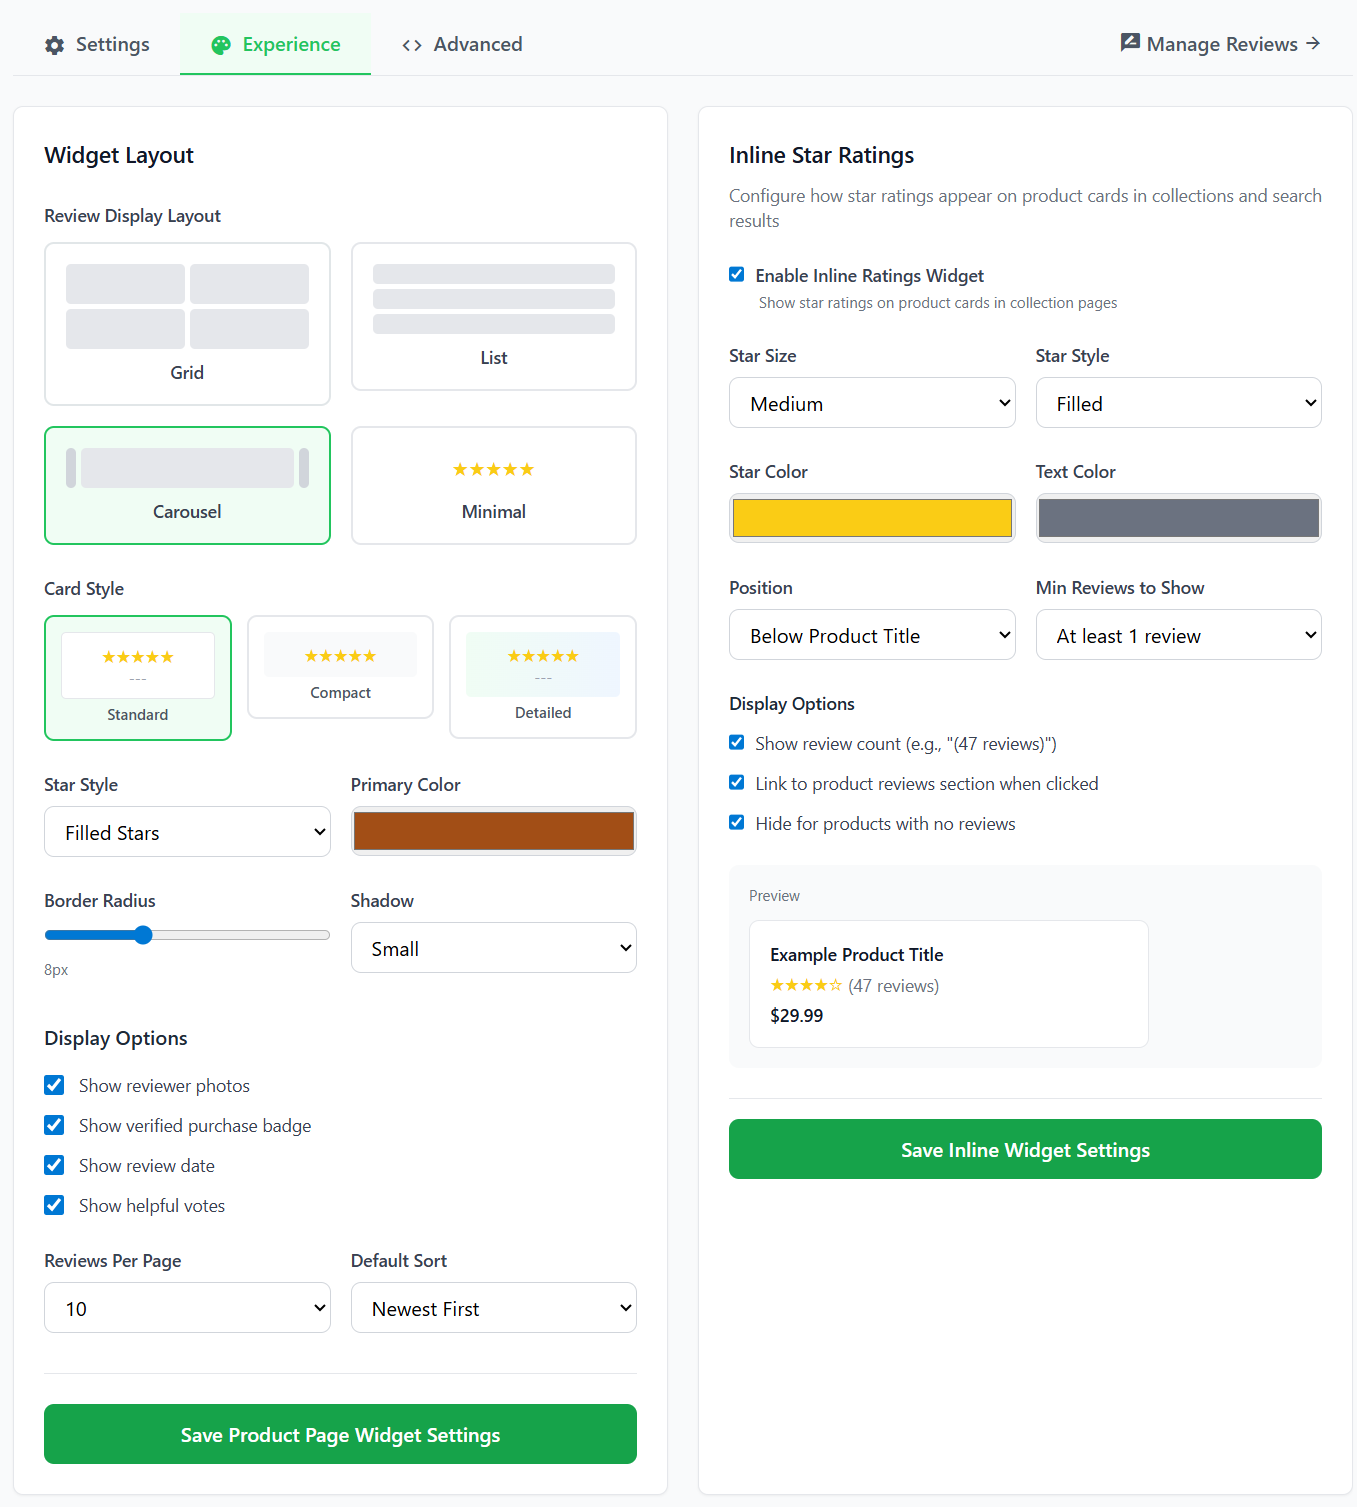The image size is (1357, 1507).
Task: Toggle Hide for products with no reviews
Action: (x=737, y=823)
